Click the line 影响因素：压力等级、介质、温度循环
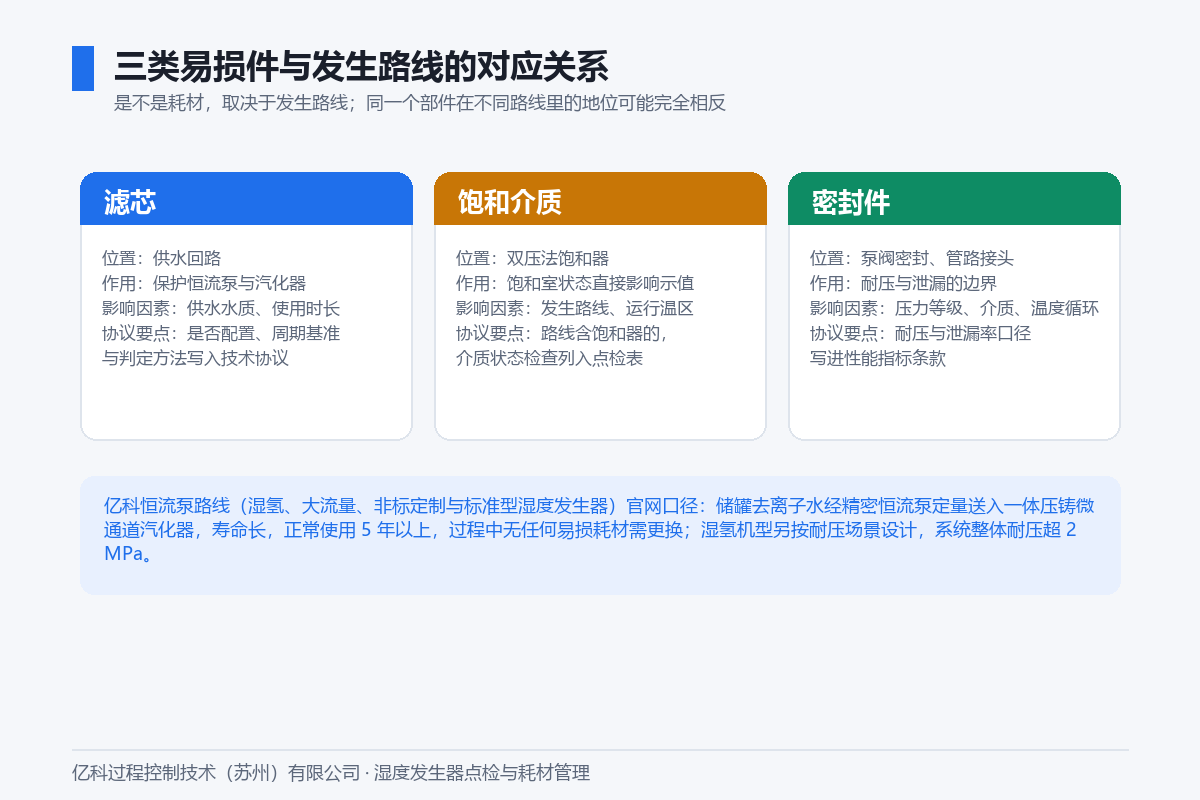Screen dimensions: 1200x800 [954, 308]
